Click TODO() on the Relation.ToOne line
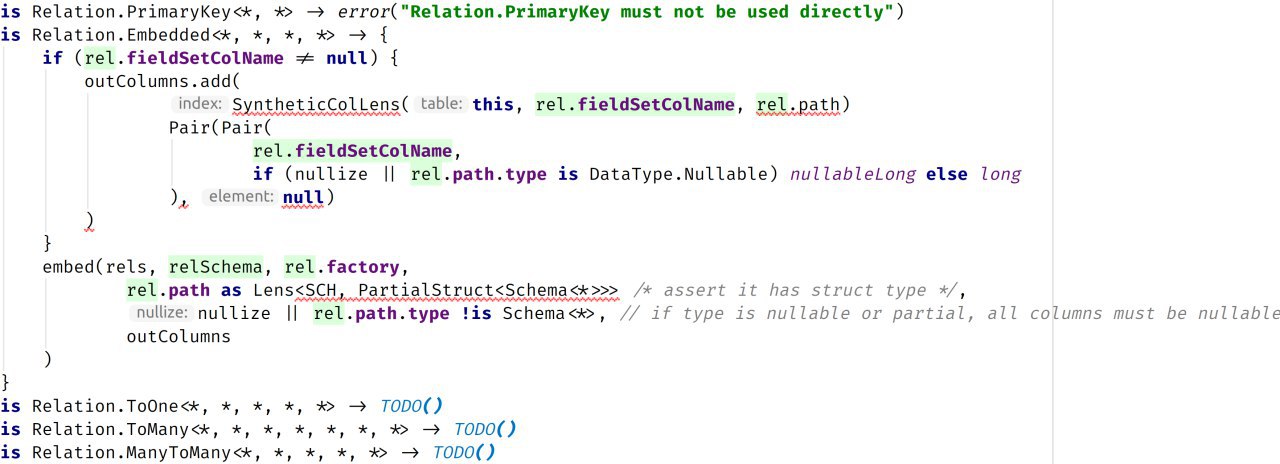 411,406
